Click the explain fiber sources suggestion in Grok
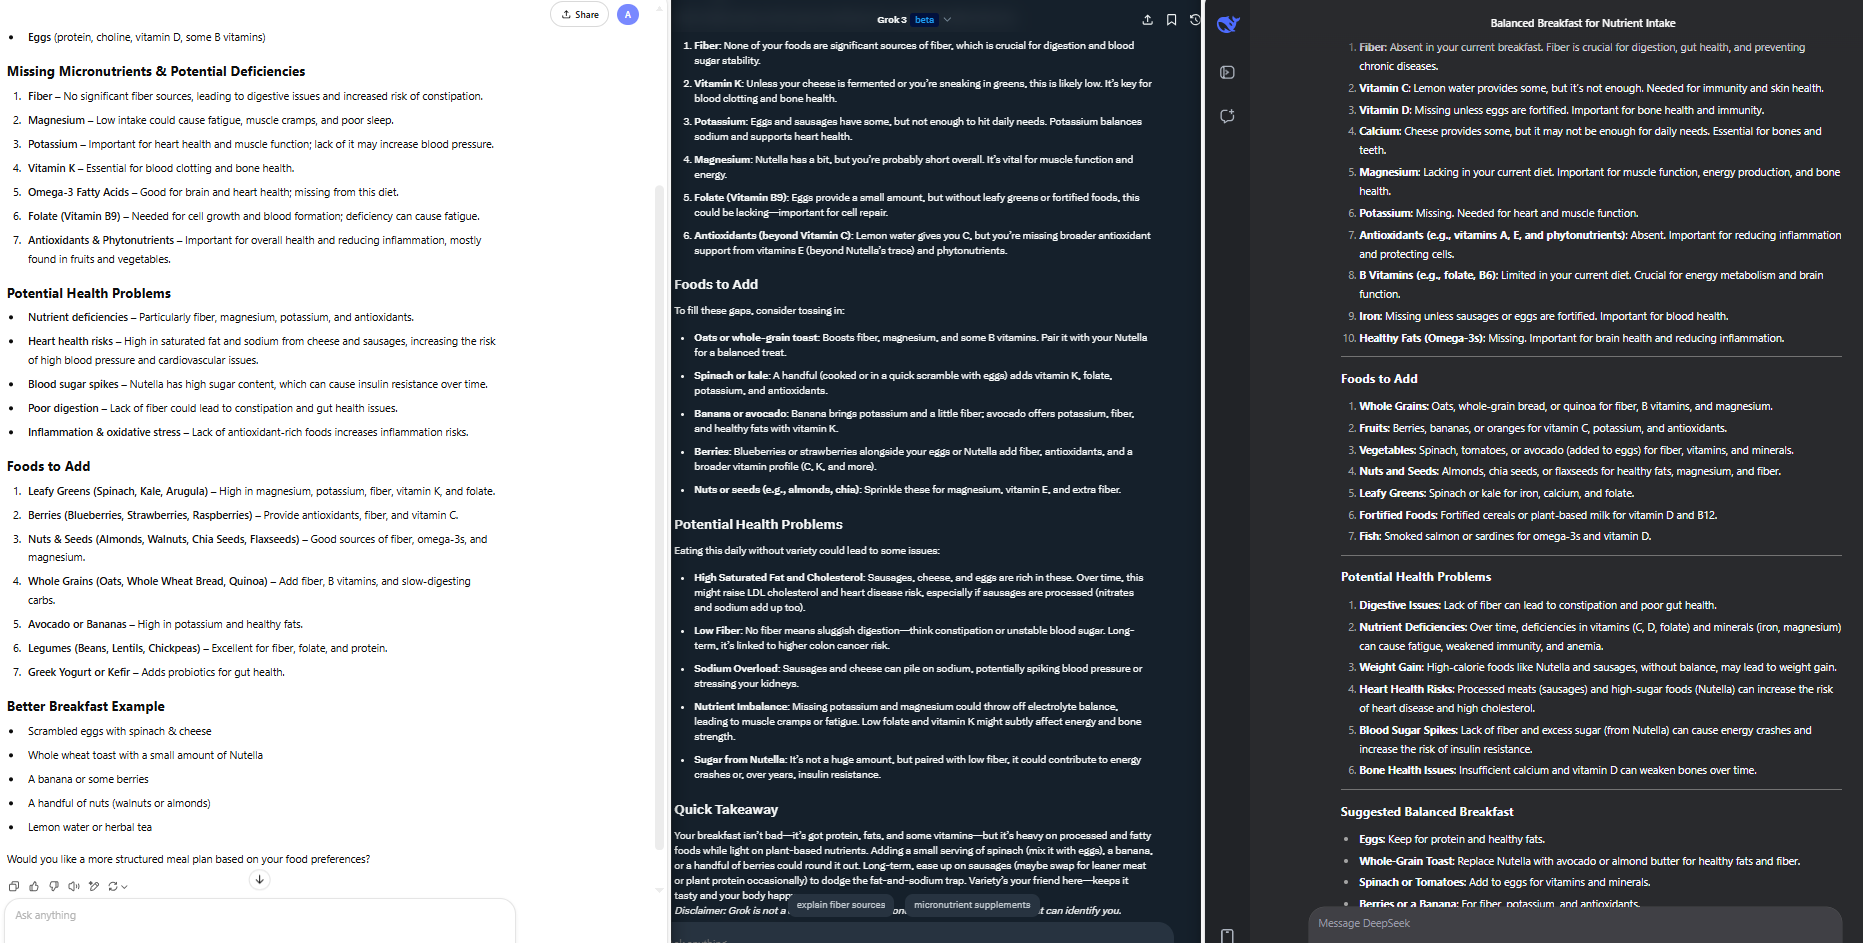This screenshot has width=1863, height=943. point(841,905)
